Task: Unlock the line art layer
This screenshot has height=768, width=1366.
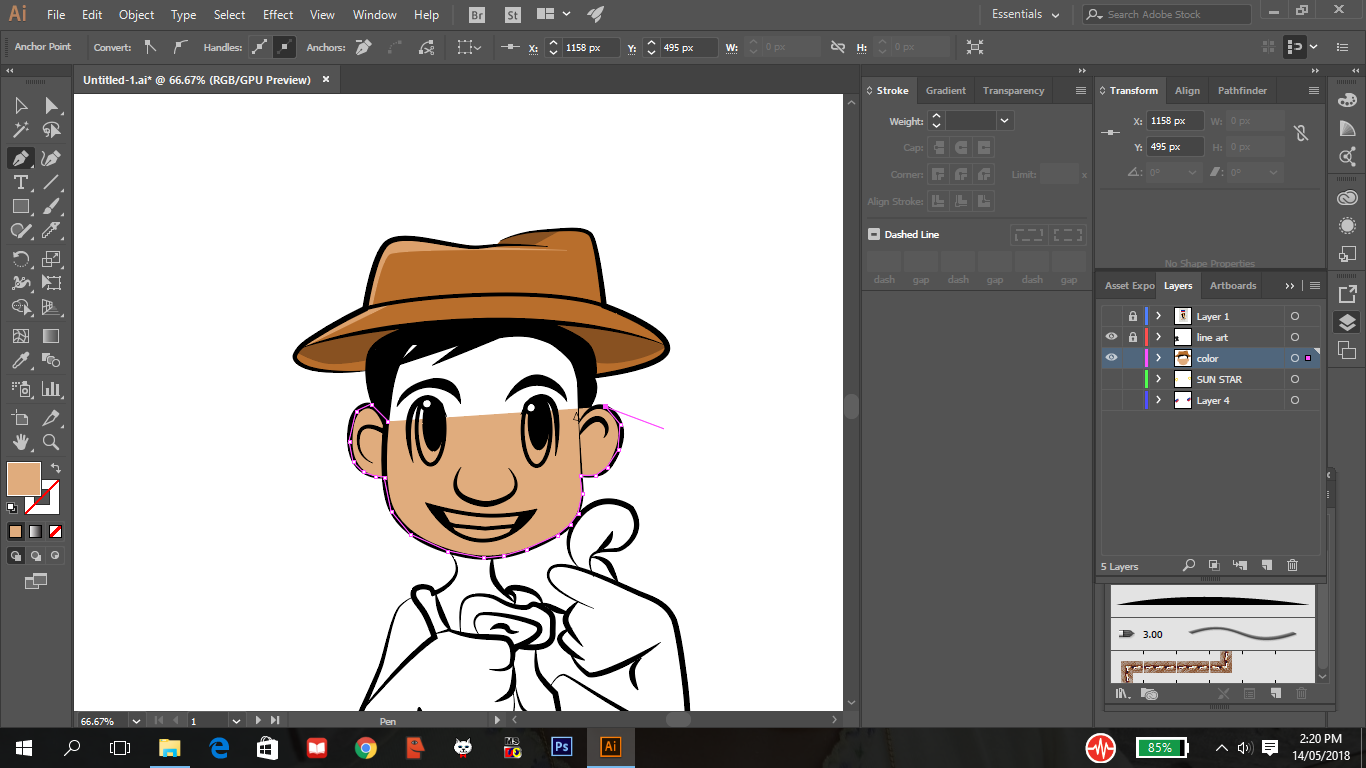Action: pyautogui.click(x=1132, y=337)
